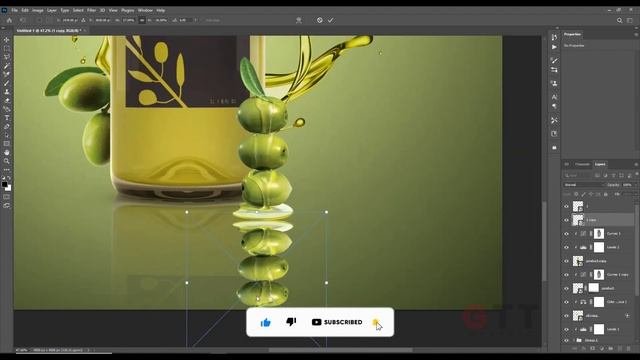Open the layer filter kind dropdown
The width and height of the screenshot is (640, 360).
tap(577, 176)
